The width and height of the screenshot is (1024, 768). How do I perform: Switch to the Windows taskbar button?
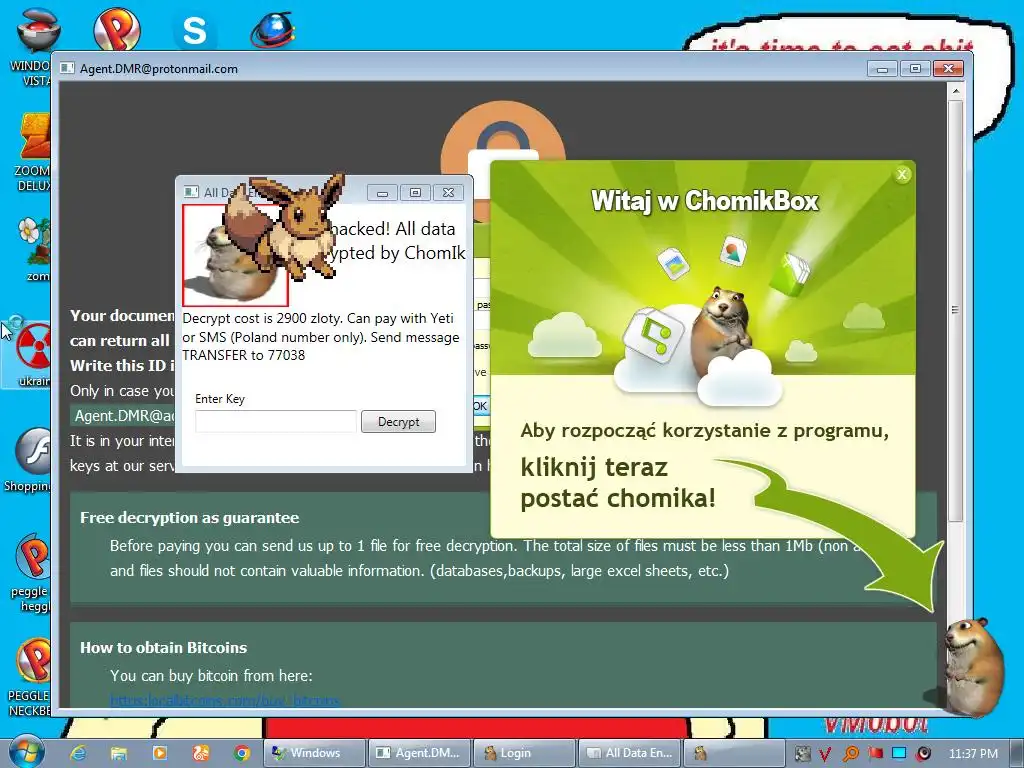click(313, 753)
